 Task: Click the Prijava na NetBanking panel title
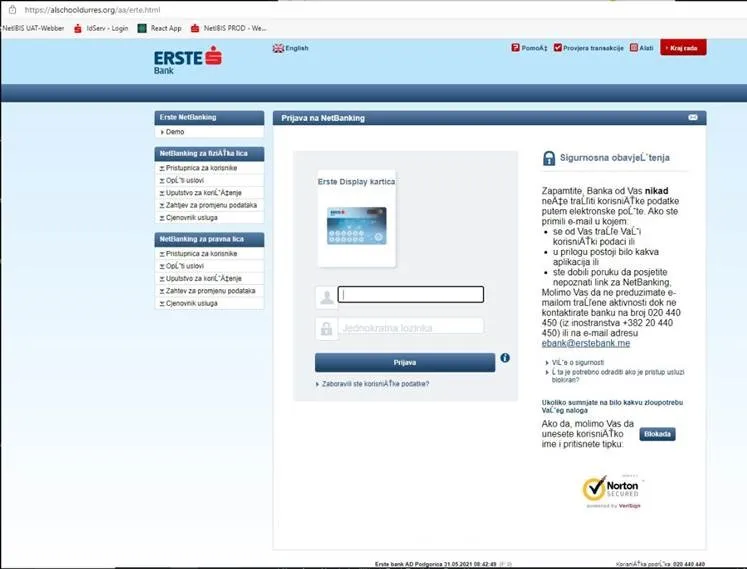click(x=323, y=118)
